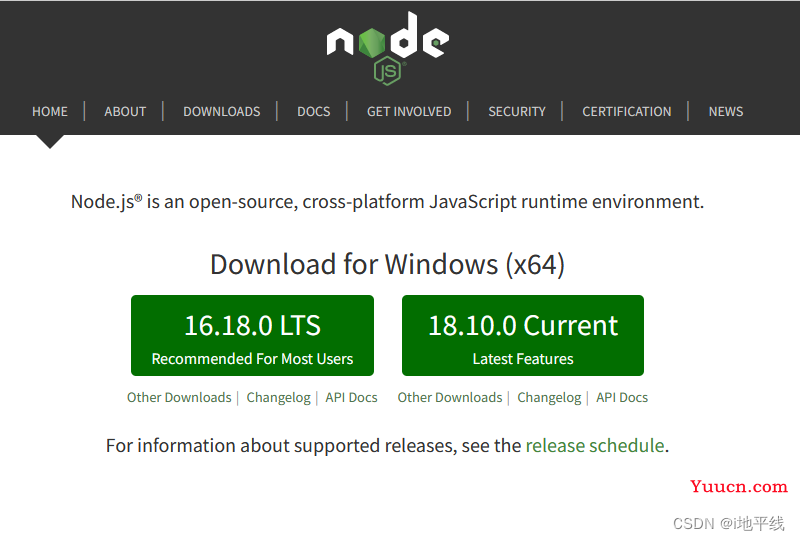Open API Docs under the Current button
The height and width of the screenshot is (541, 800).
(x=622, y=398)
